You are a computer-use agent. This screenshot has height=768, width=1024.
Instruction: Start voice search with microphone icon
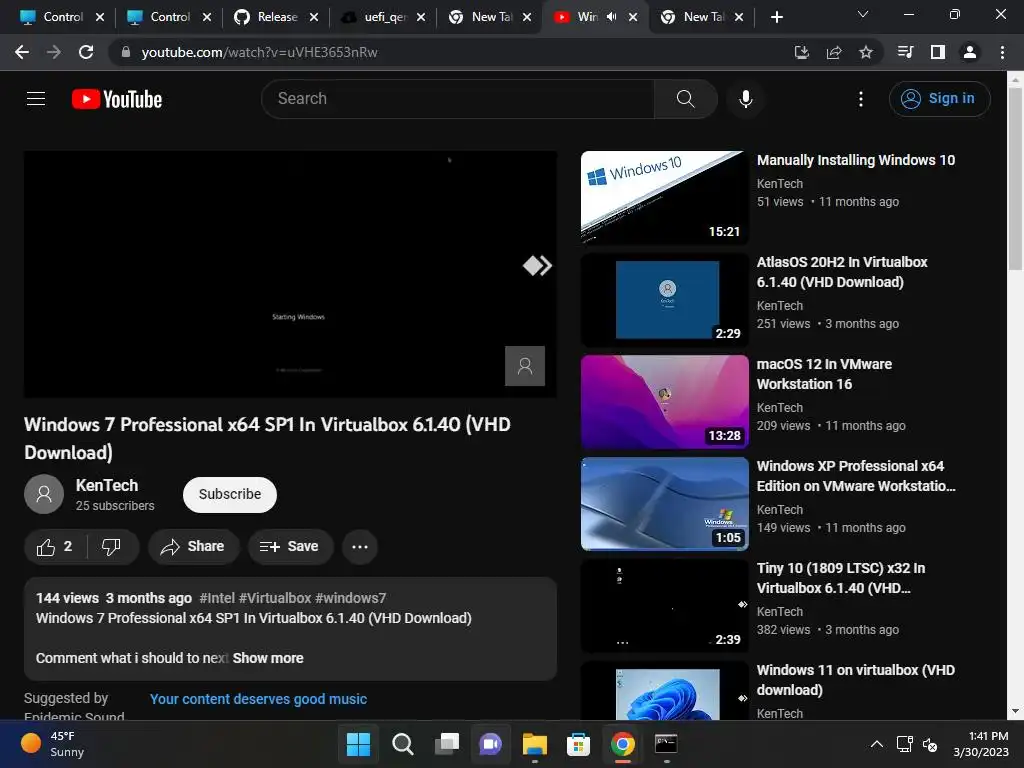tap(745, 99)
